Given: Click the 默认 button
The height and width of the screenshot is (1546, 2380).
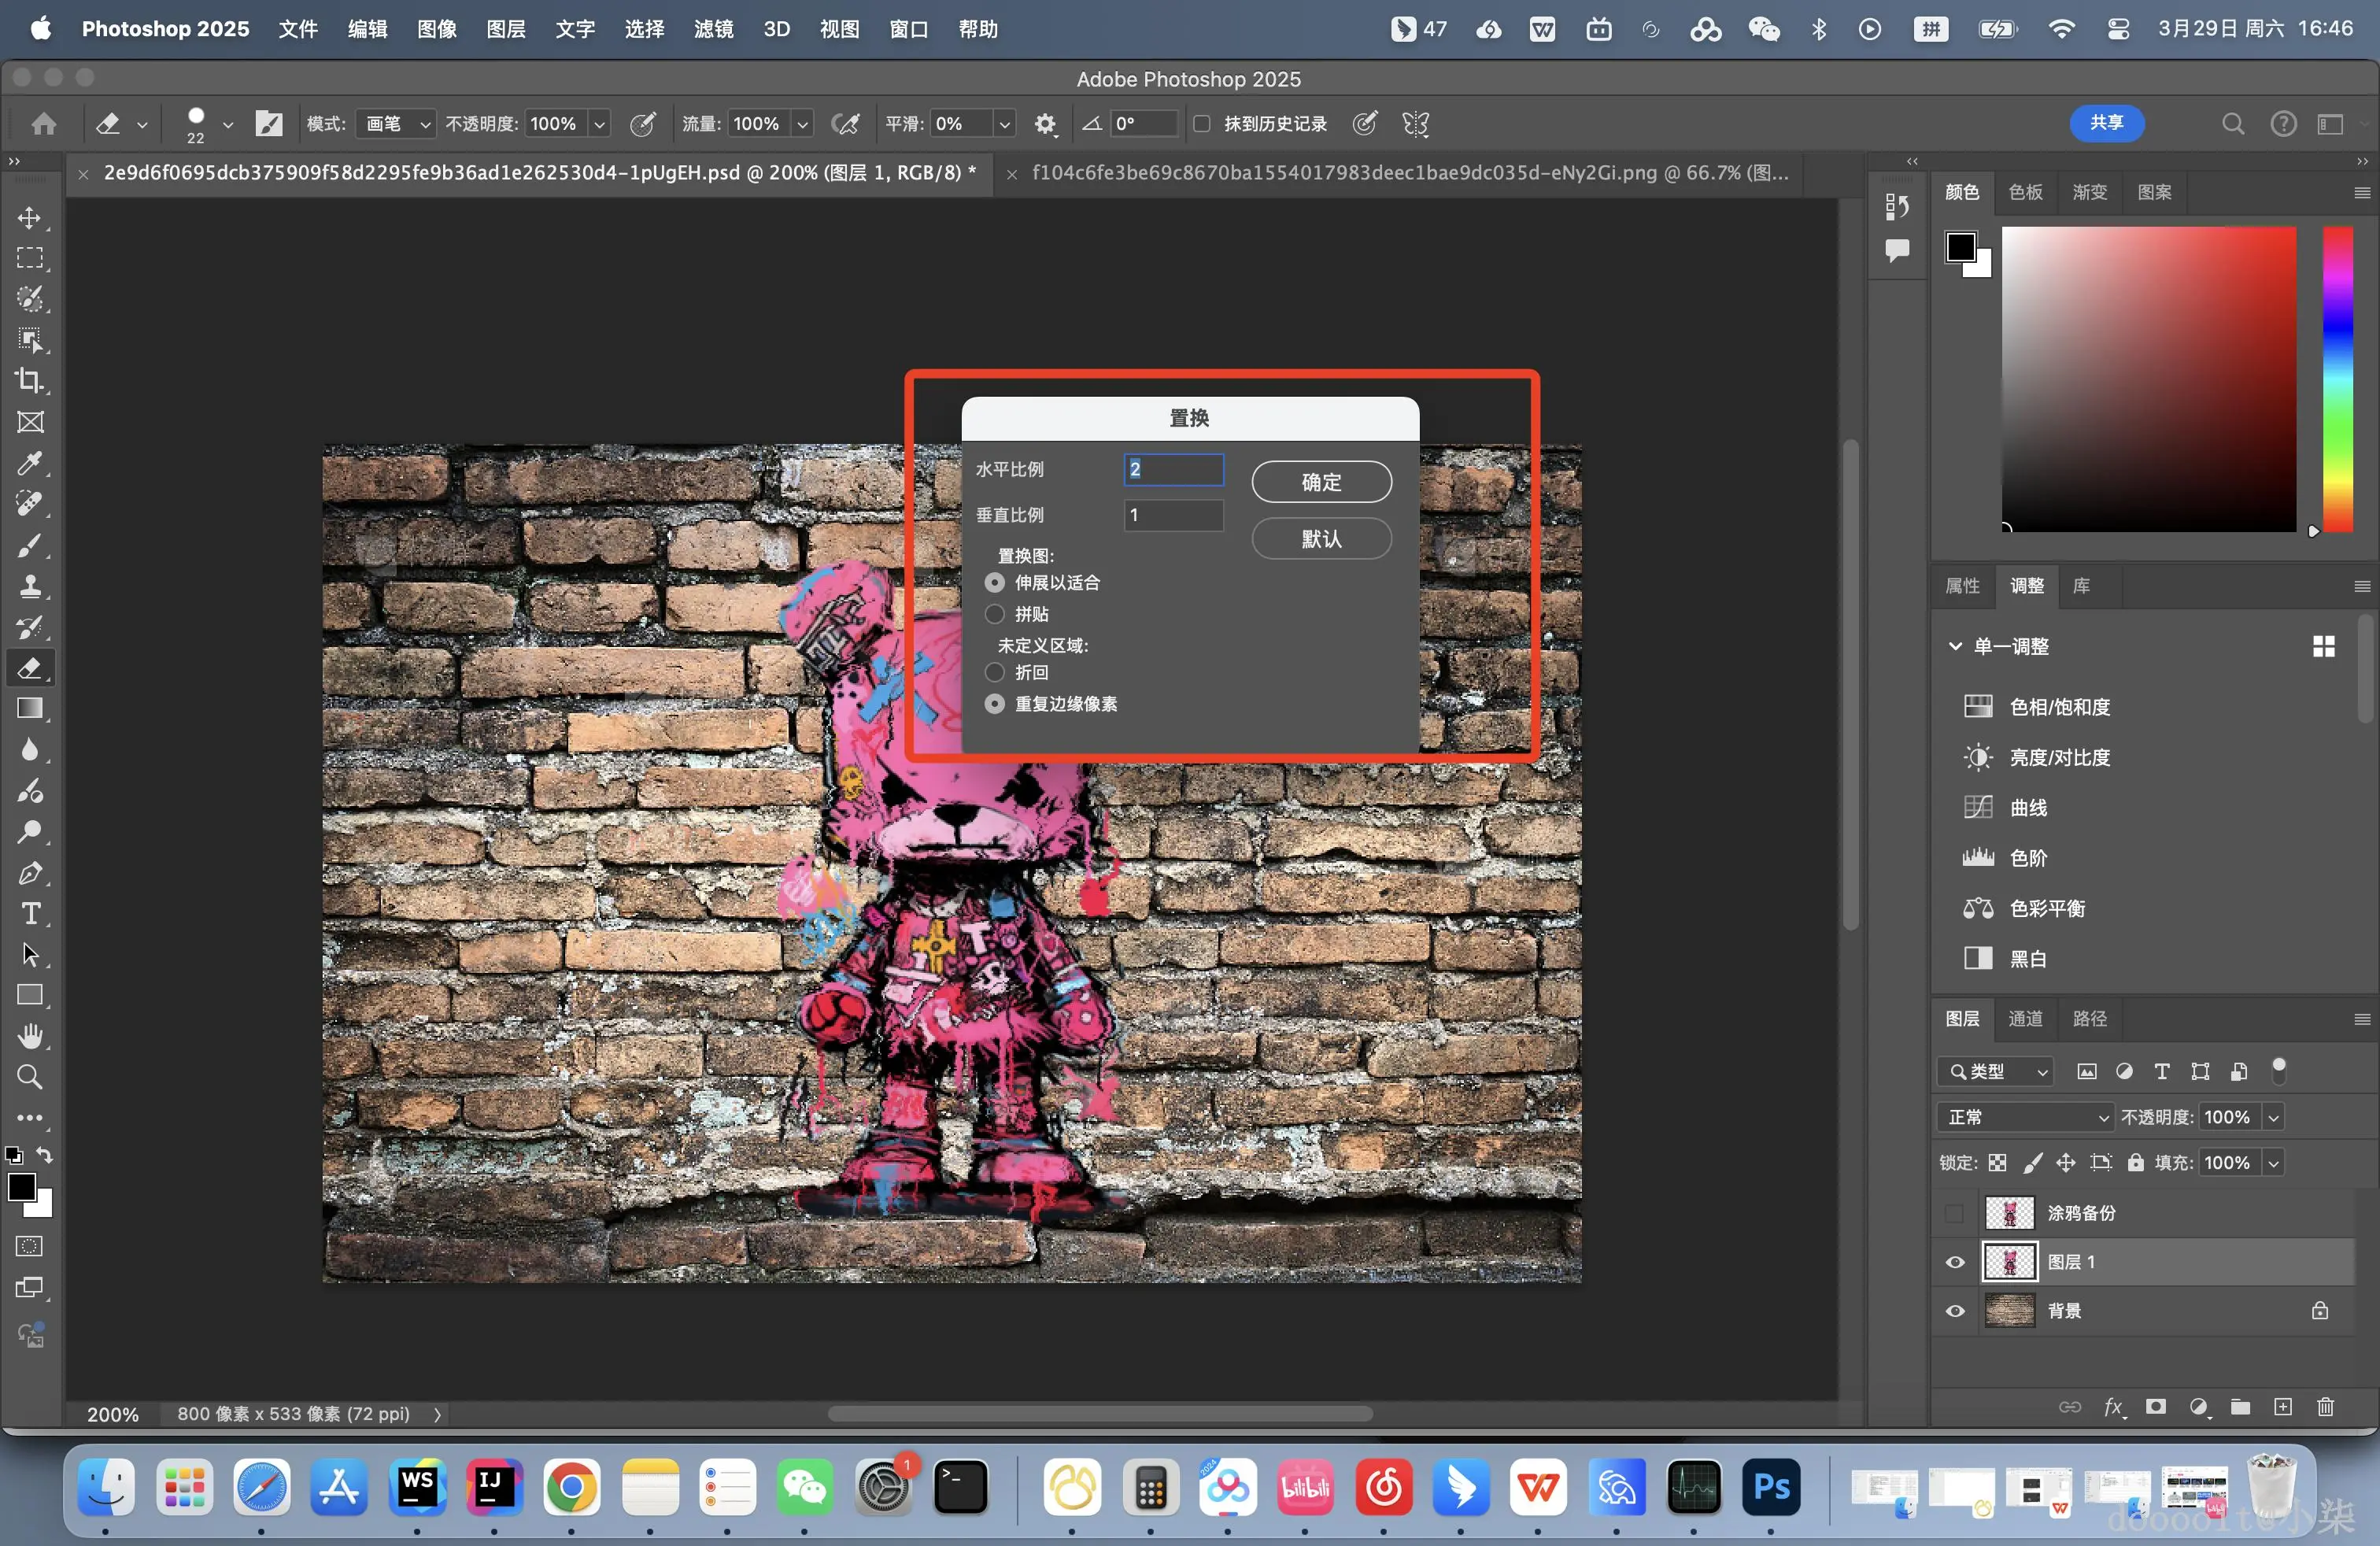Looking at the screenshot, I should pyautogui.click(x=1321, y=539).
